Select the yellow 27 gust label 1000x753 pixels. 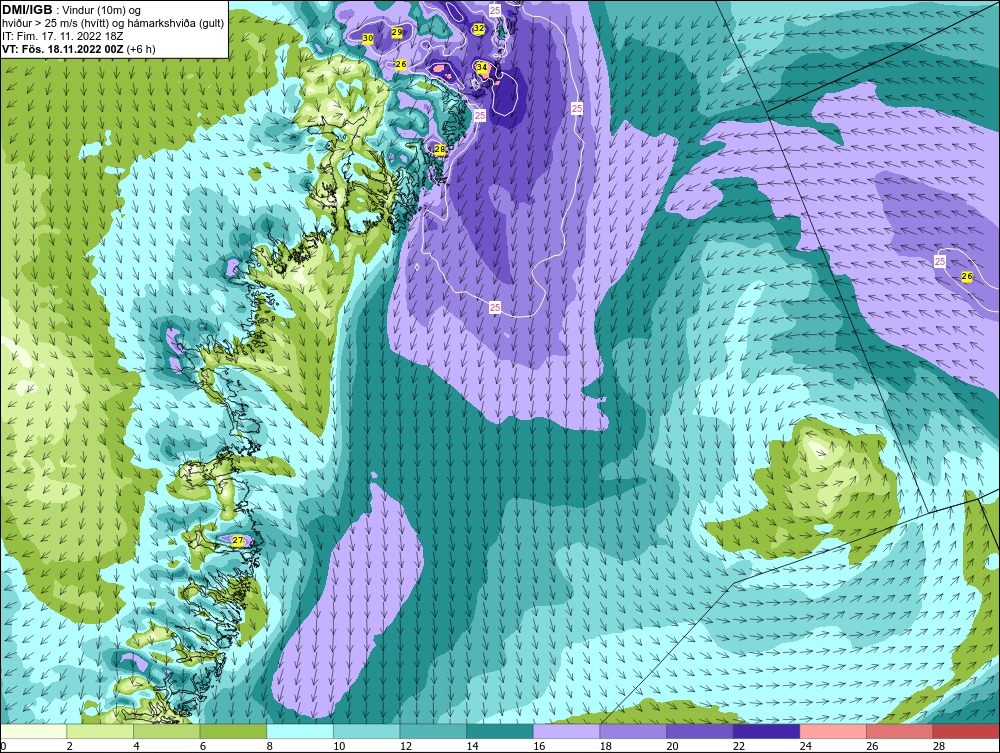coord(237,541)
